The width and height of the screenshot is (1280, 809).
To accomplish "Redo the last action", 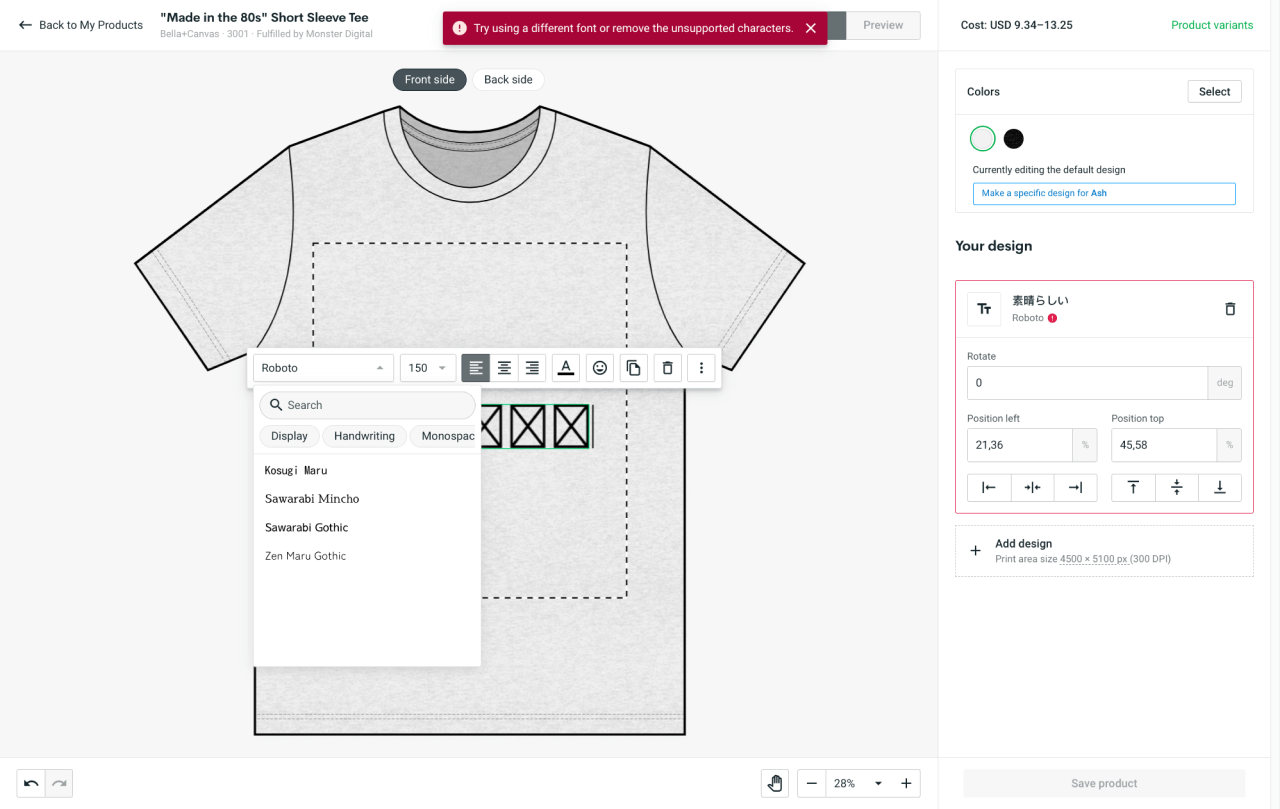I will click(x=59, y=783).
